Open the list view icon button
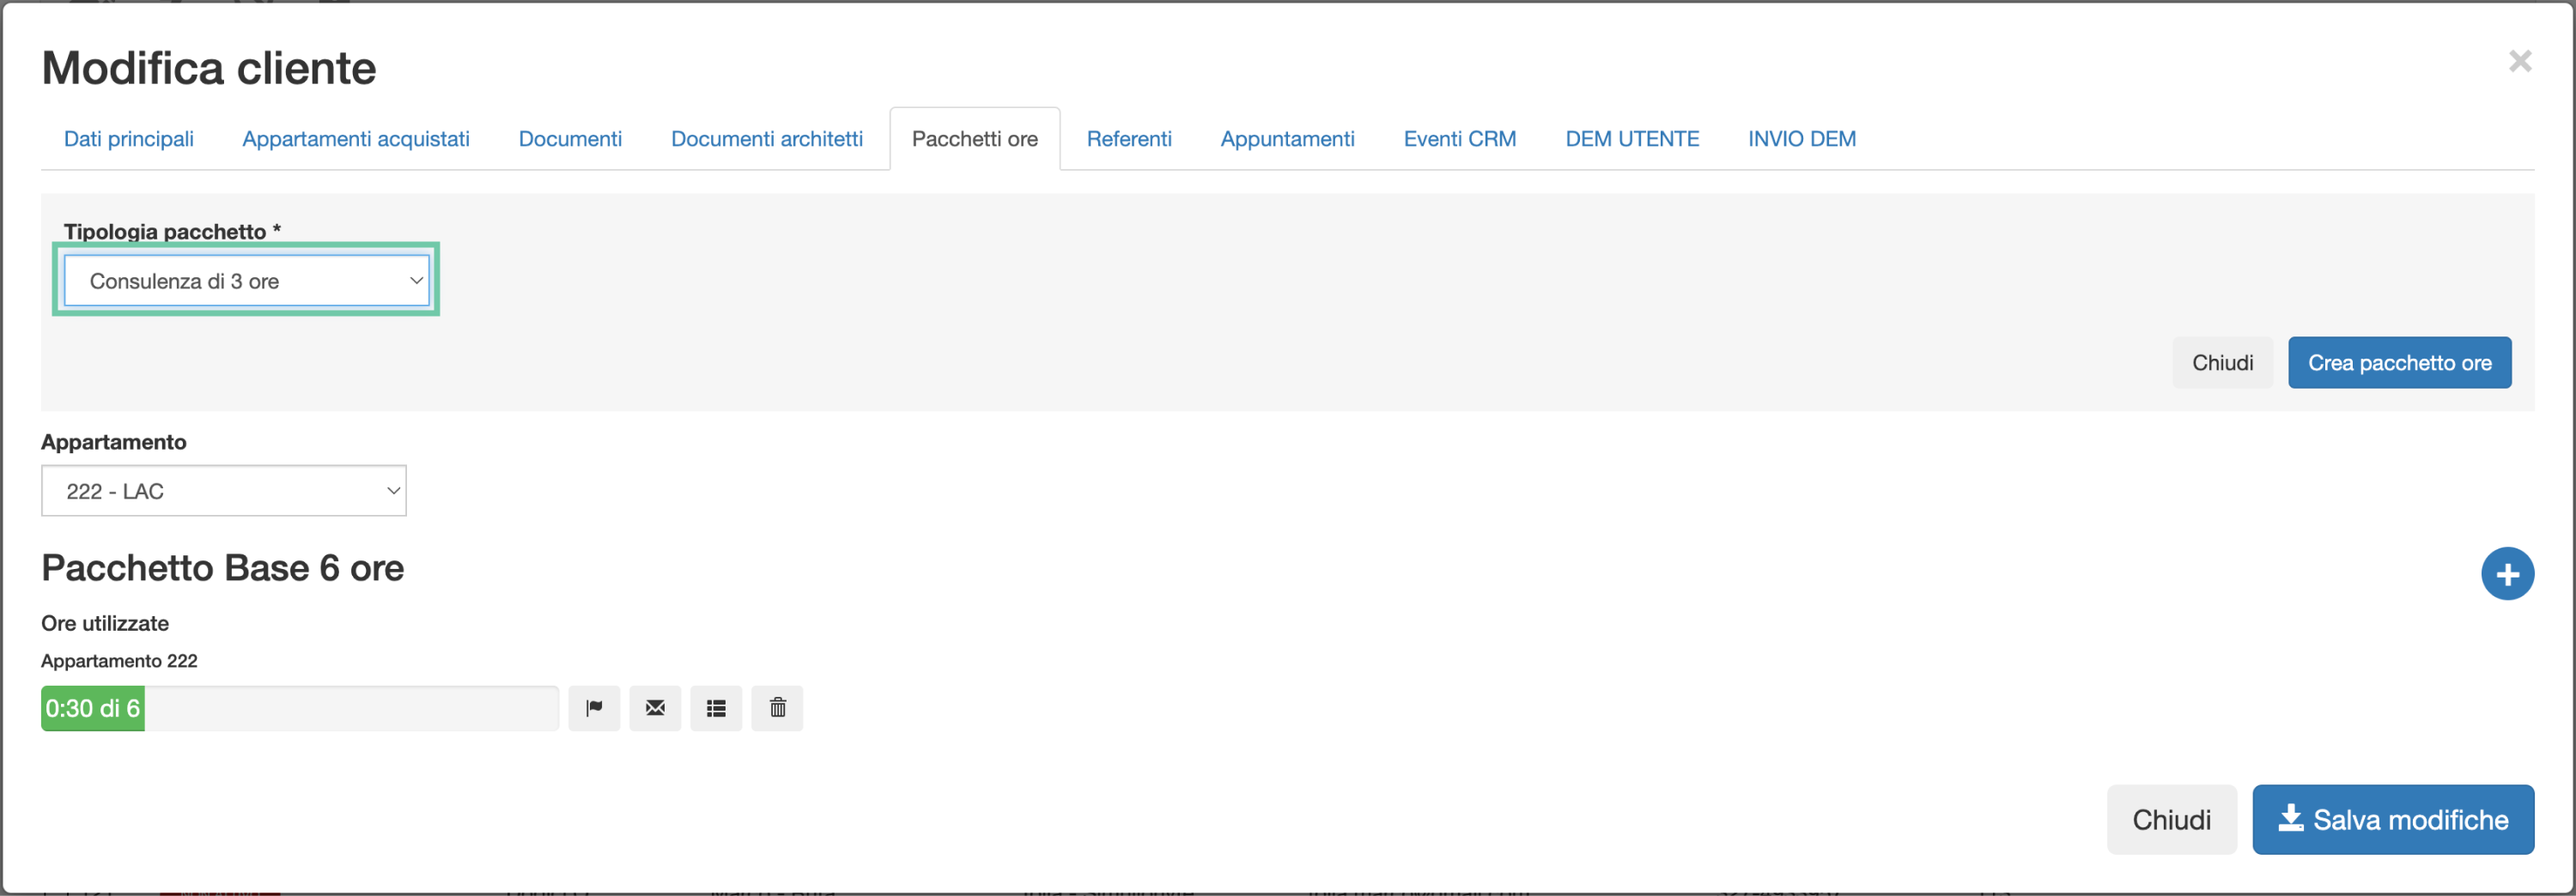The image size is (2576, 896). [716, 708]
